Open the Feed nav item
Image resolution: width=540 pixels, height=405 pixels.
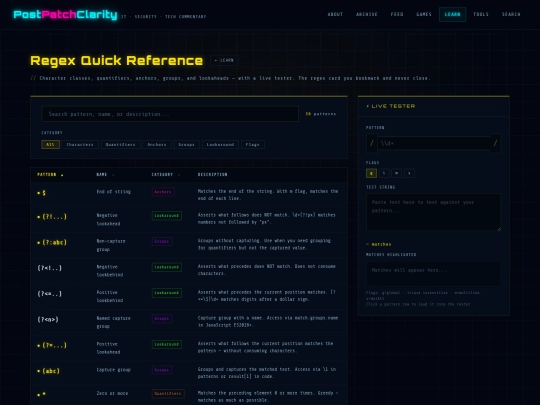[x=397, y=14]
